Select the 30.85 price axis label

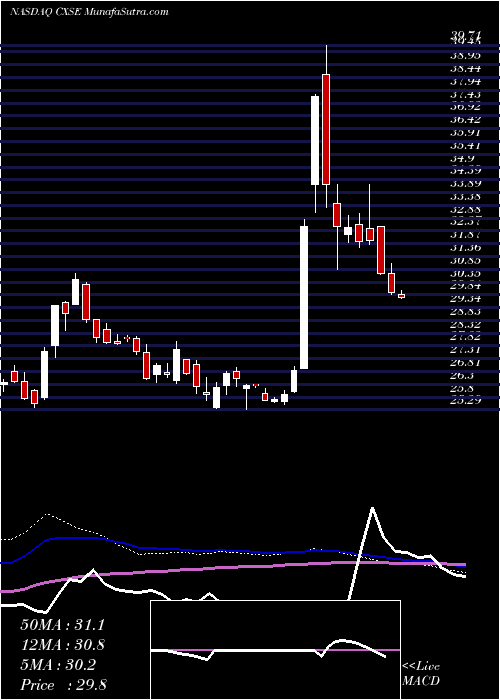[466, 261]
